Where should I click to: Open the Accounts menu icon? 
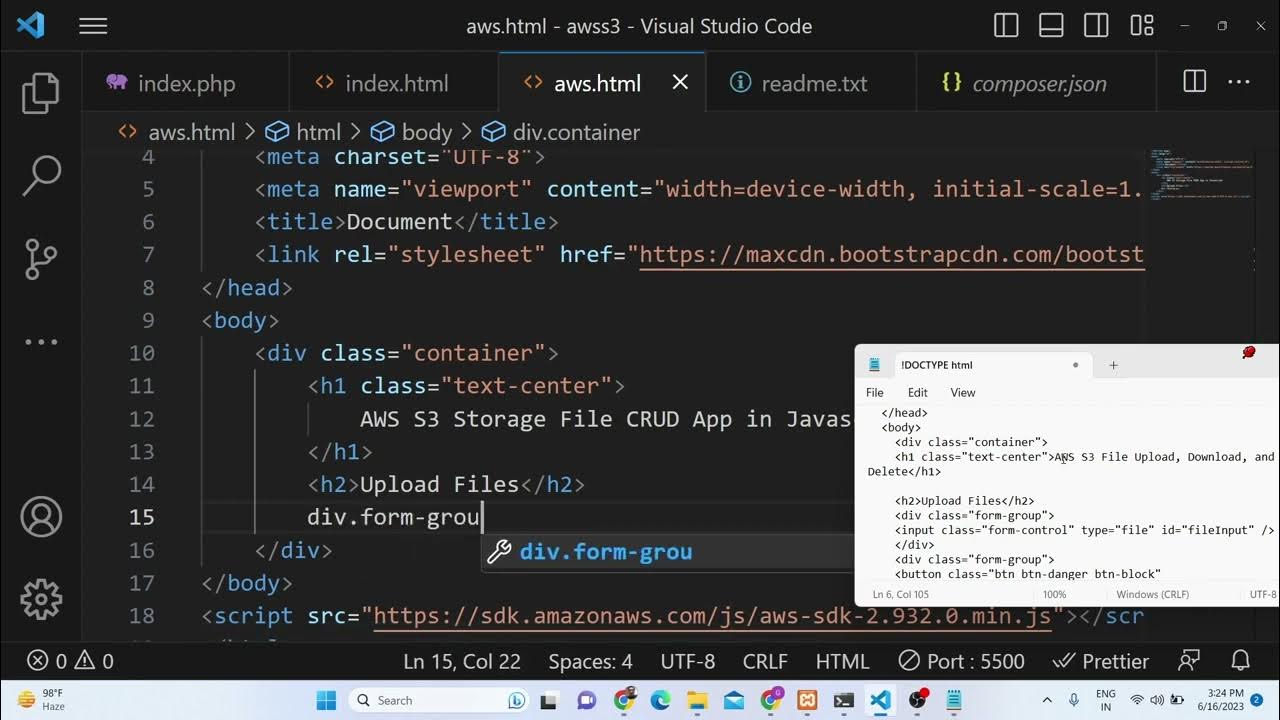pos(41,517)
